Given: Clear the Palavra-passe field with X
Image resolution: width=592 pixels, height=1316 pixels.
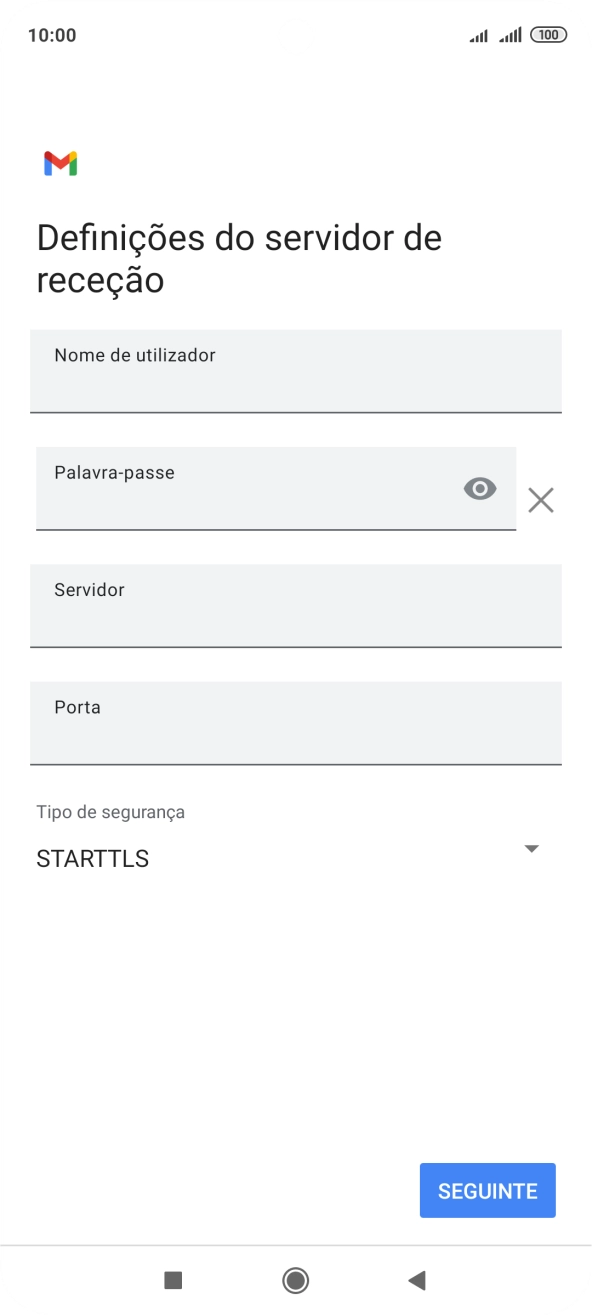Looking at the screenshot, I should 541,499.
